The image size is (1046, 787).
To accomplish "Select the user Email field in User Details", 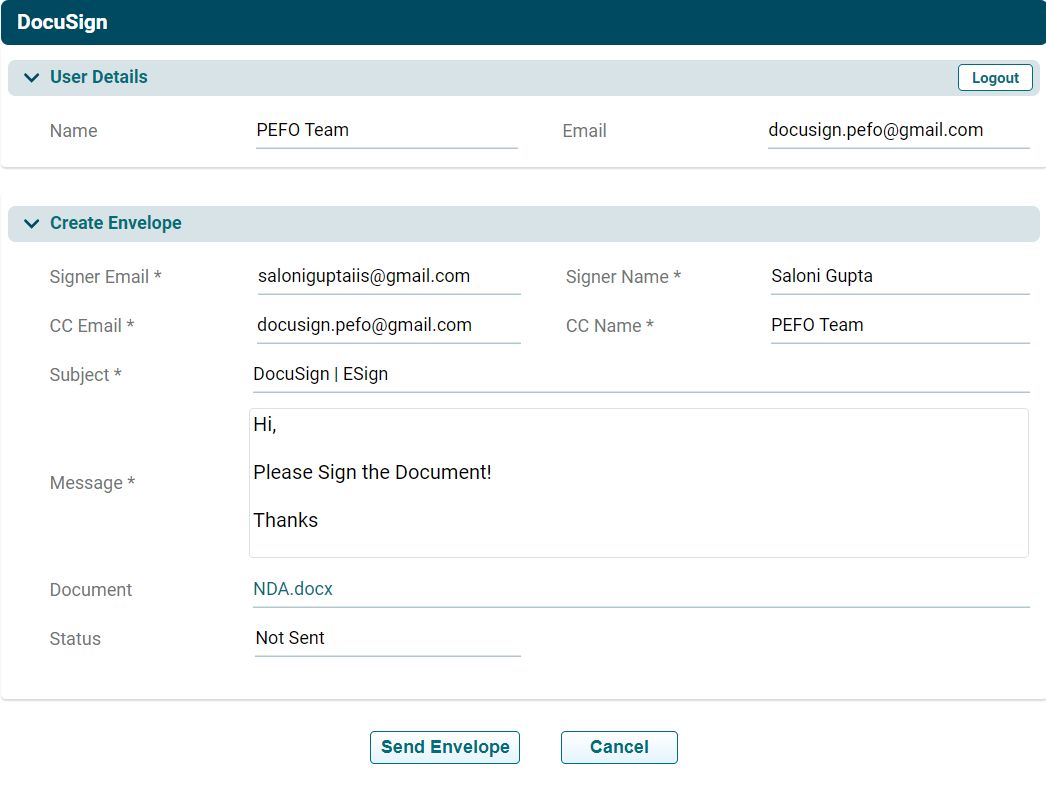I will (x=897, y=130).
